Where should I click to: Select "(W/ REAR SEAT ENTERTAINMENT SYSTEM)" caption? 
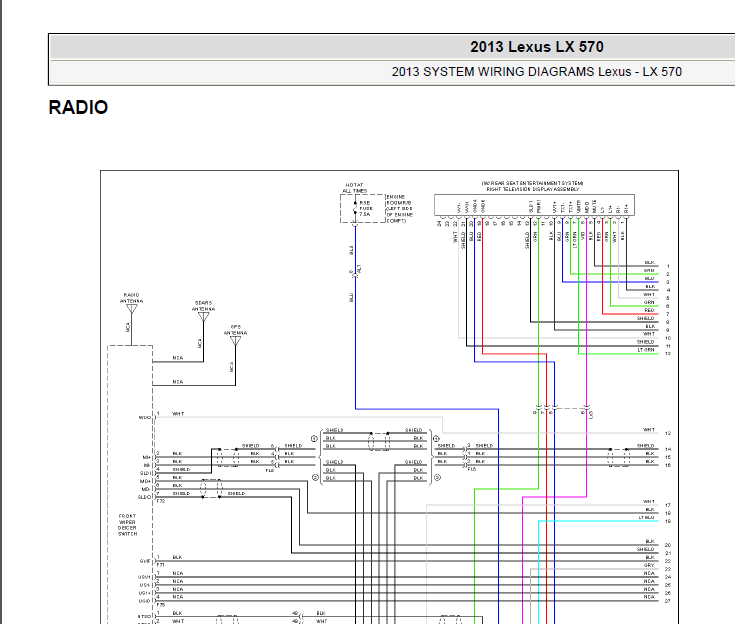coord(532,183)
